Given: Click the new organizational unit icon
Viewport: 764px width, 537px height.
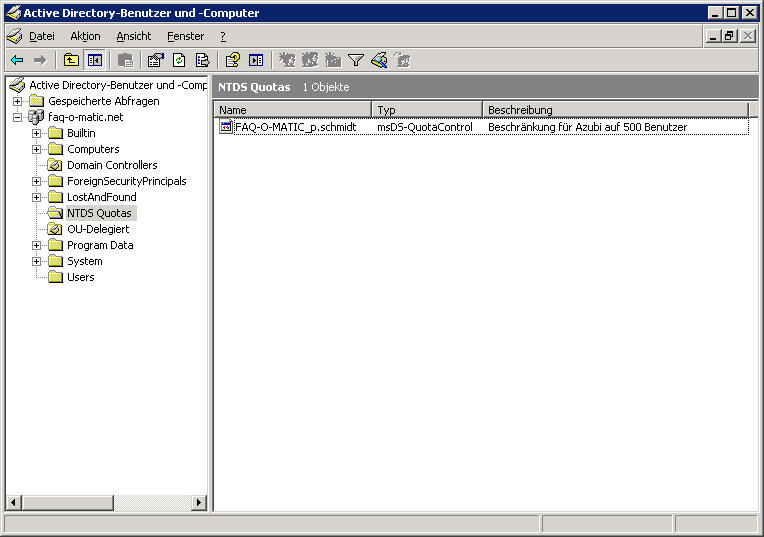Looking at the screenshot, I should point(333,60).
